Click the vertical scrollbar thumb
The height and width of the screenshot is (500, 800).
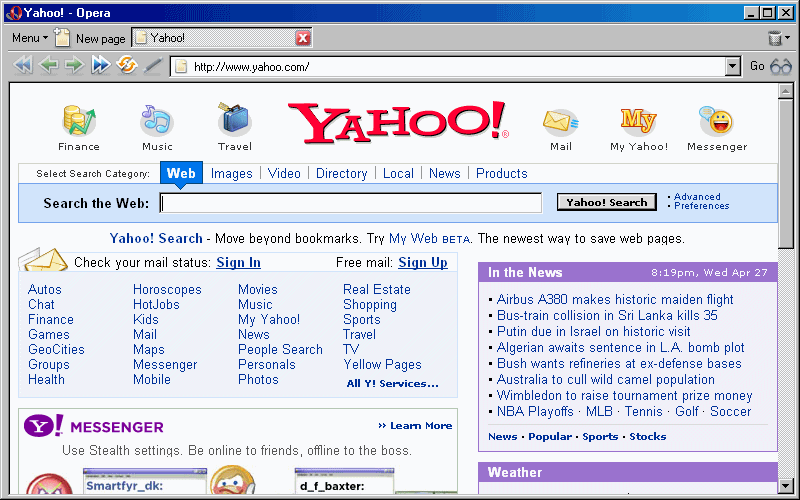coord(785,173)
